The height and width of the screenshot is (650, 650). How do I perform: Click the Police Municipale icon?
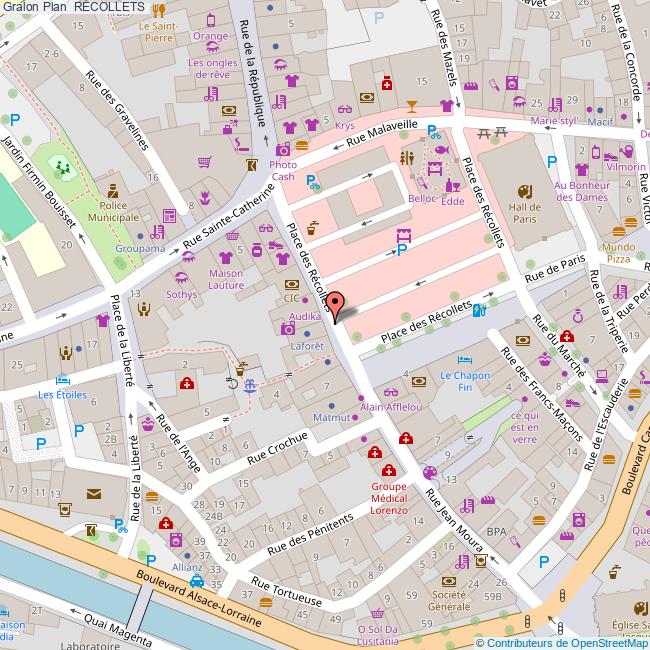(113, 190)
